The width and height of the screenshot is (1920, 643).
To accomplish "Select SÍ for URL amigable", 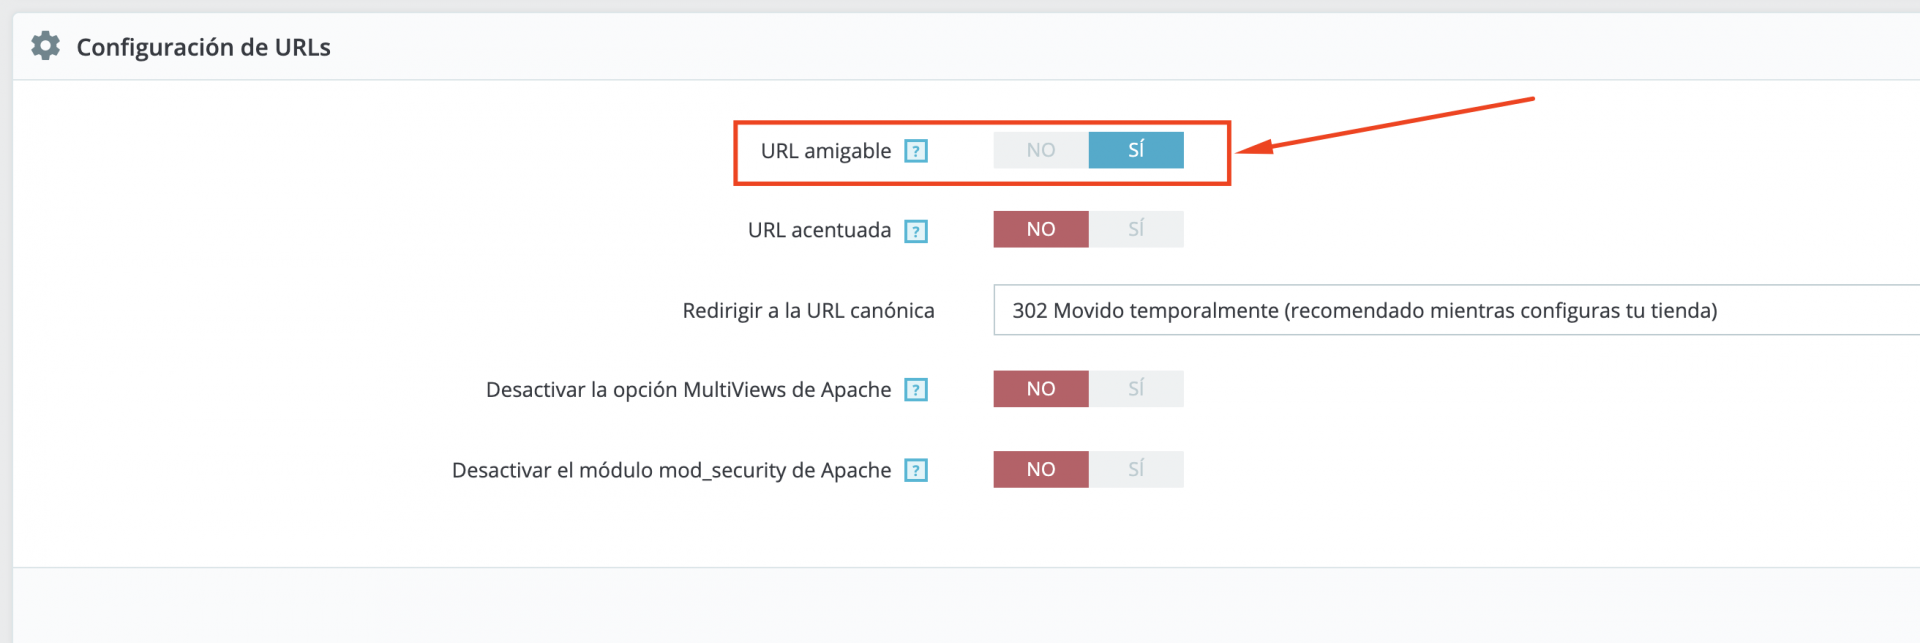I will click(1136, 150).
